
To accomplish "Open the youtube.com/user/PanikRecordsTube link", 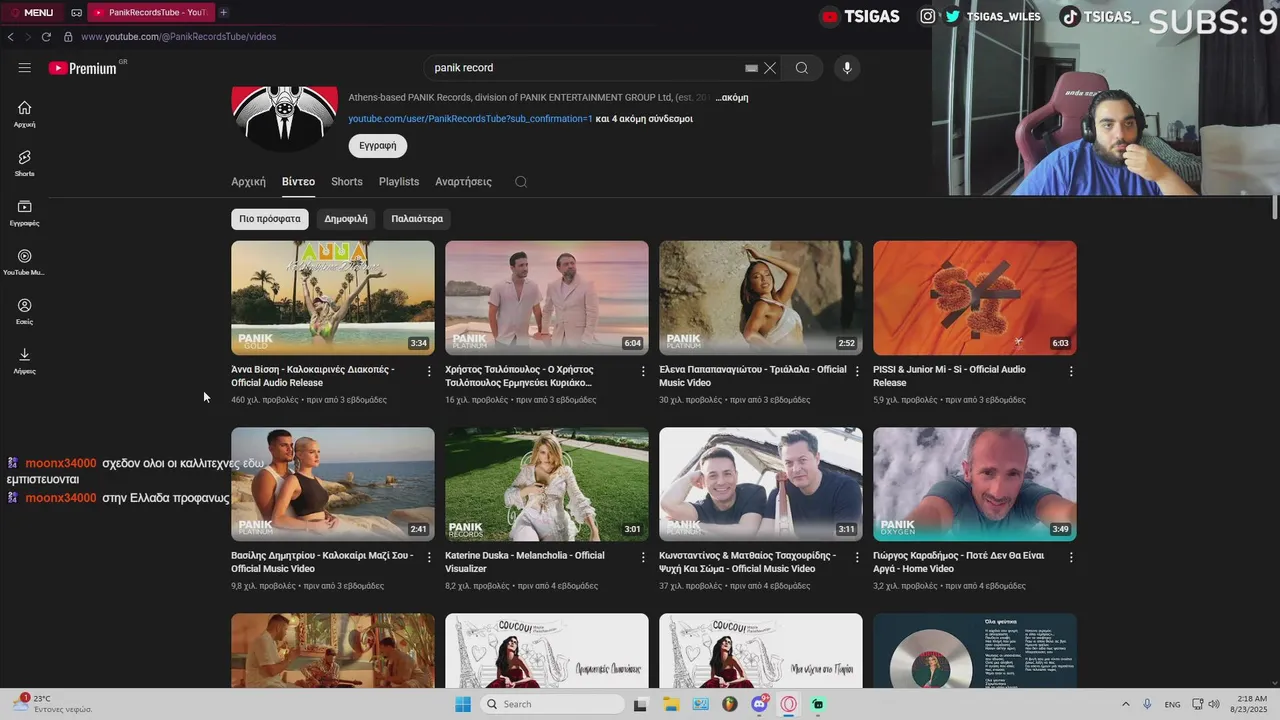I will 470,119.
